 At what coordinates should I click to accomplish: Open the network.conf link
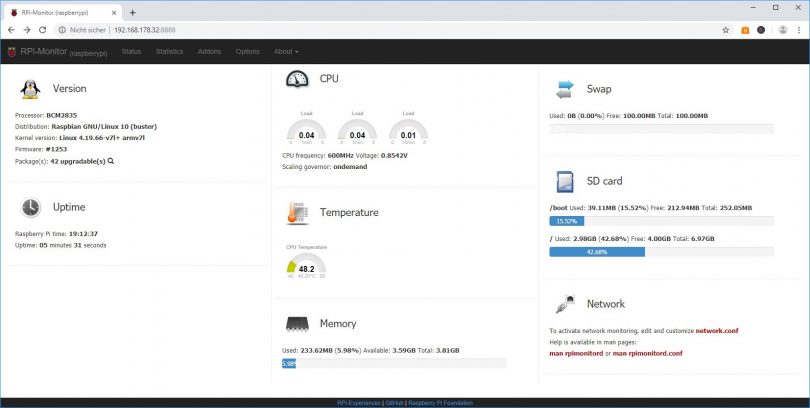tap(716, 331)
